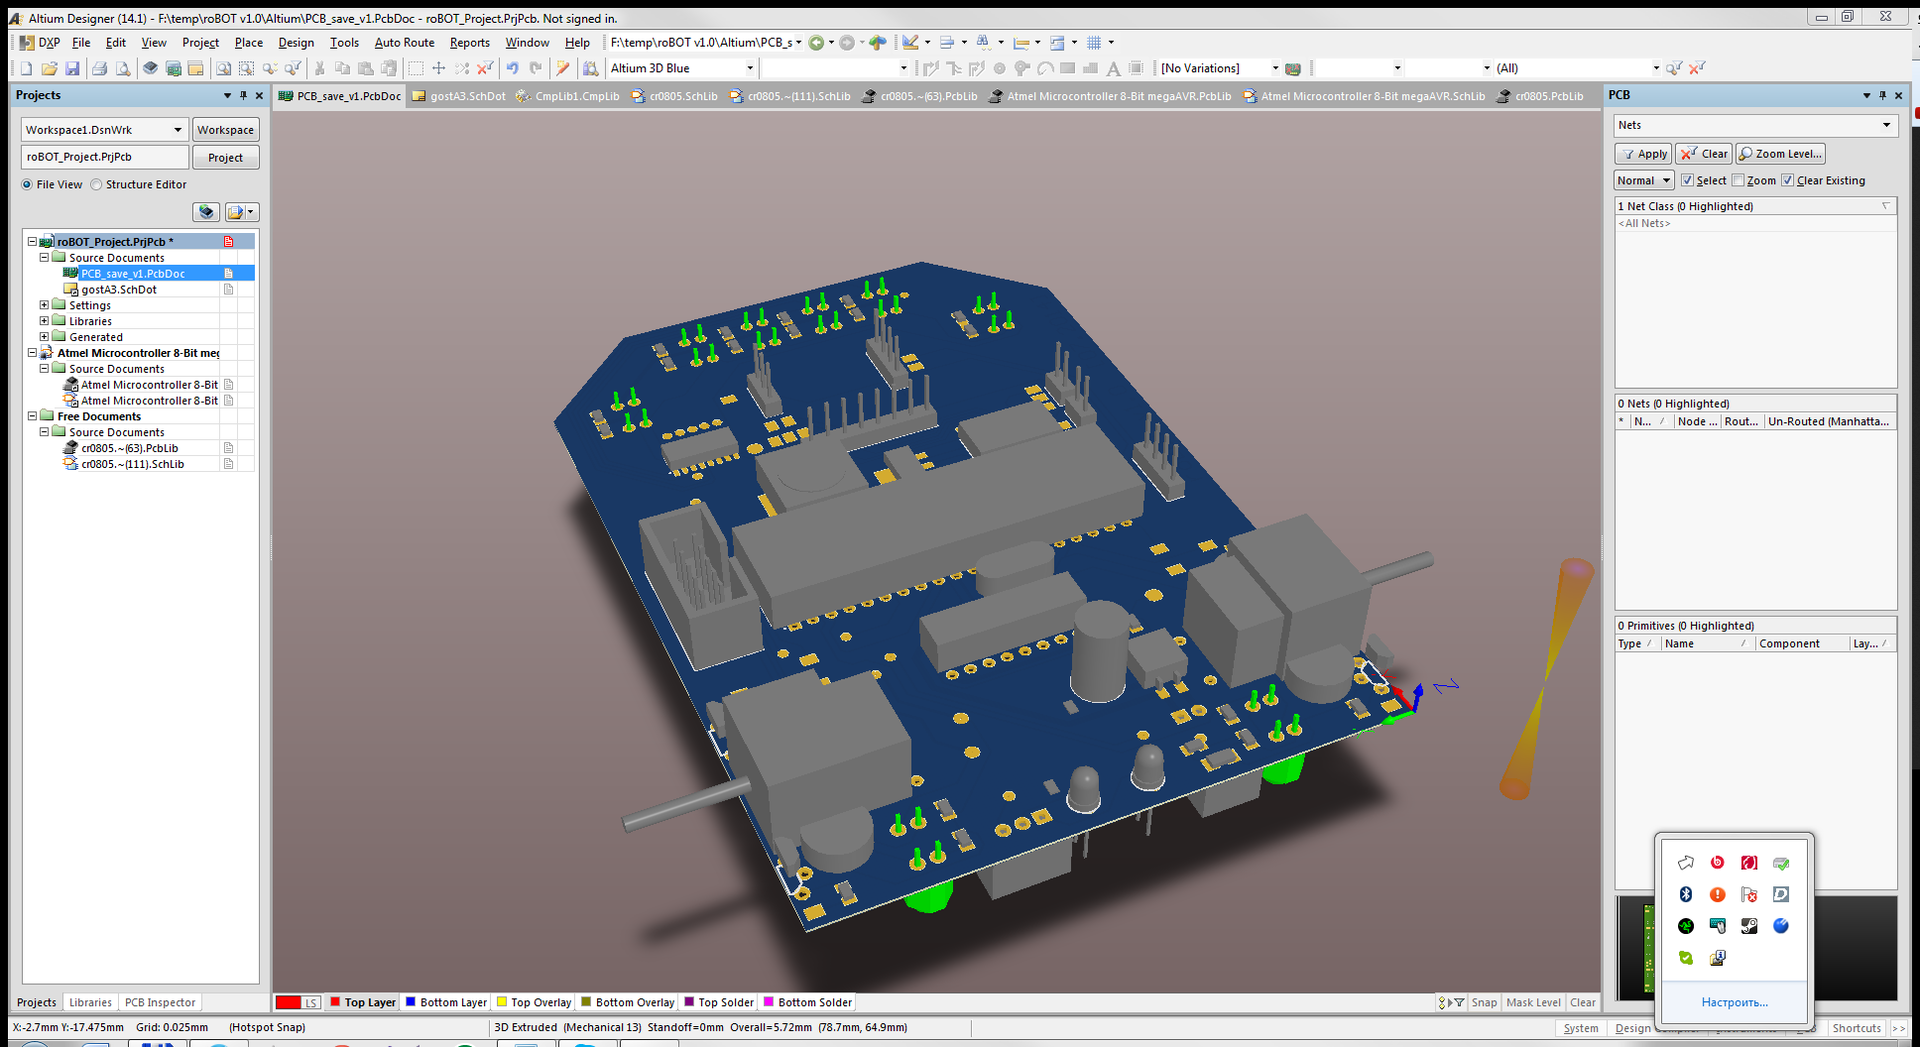Switch to the Libraries panel tab
The width and height of the screenshot is (1920, 1047).
pyautogui.click(x=90, y=1002)
